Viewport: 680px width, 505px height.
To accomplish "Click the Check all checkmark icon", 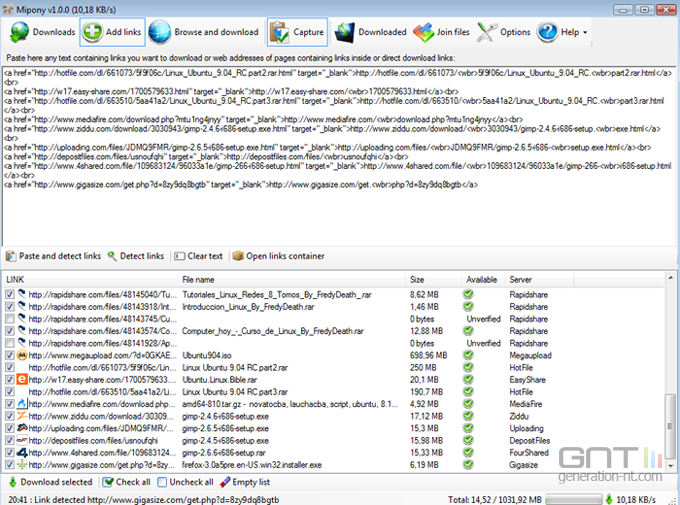I will click(108, 482).
